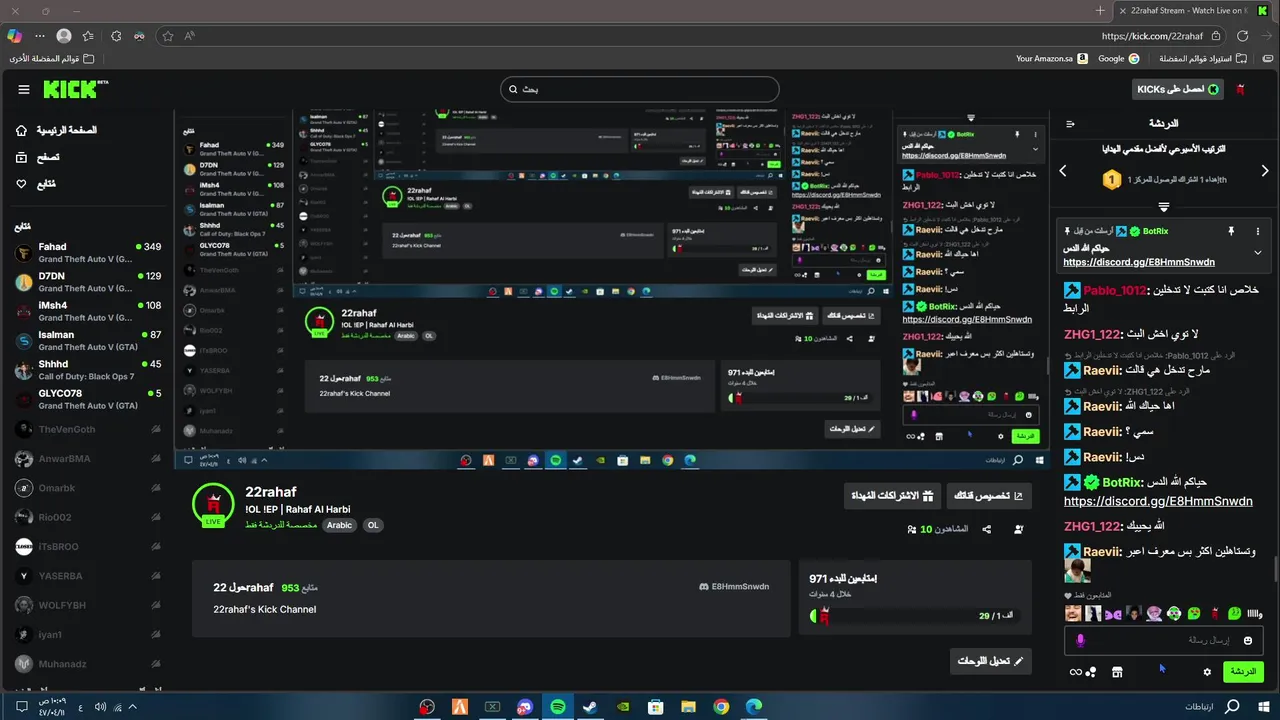Screen dimensions: 1280x720
Task: Open offline channel TheVenGoth
Action: (x=88, y=429)
